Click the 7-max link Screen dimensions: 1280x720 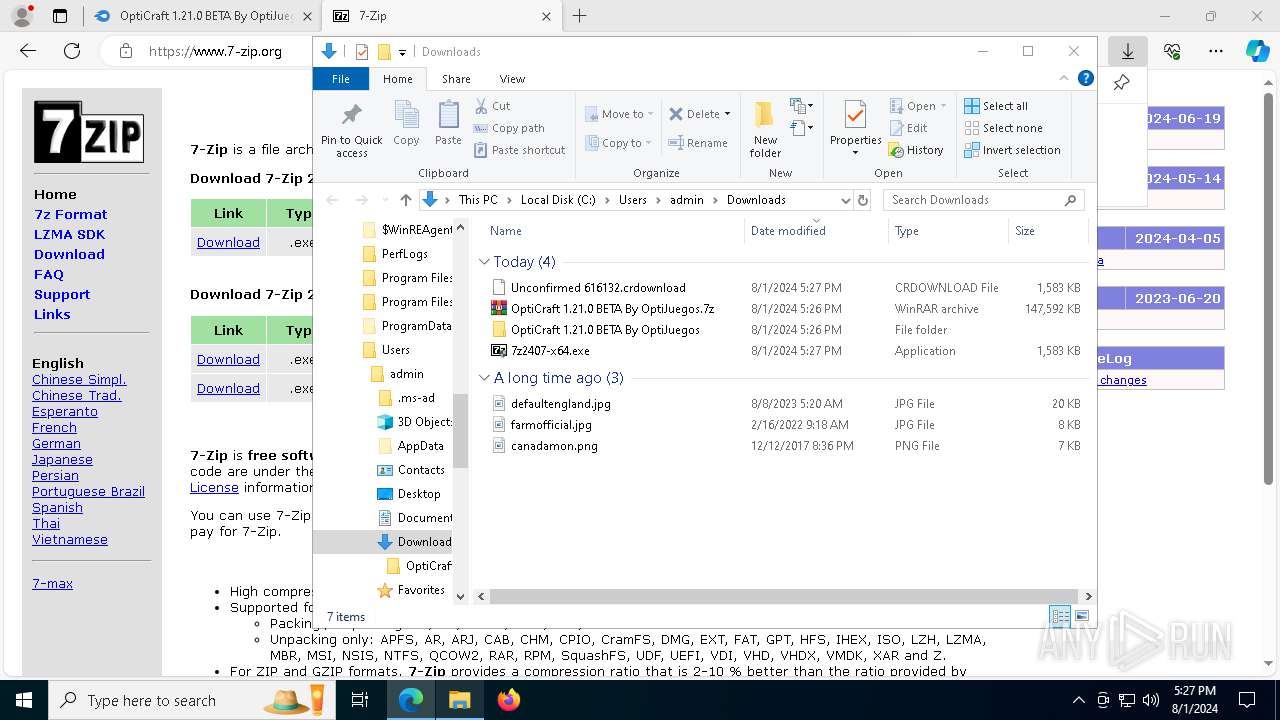(x=52, y=584)
